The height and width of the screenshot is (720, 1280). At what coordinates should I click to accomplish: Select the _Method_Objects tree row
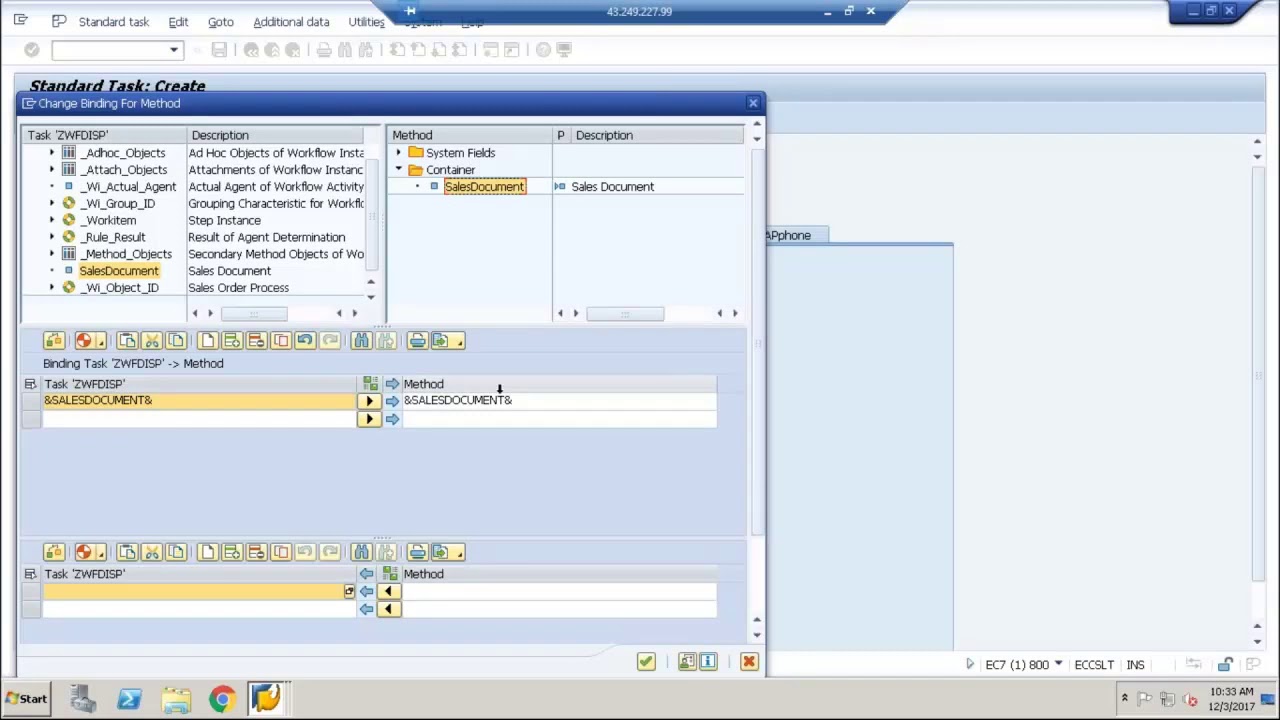tap(127, 254)
